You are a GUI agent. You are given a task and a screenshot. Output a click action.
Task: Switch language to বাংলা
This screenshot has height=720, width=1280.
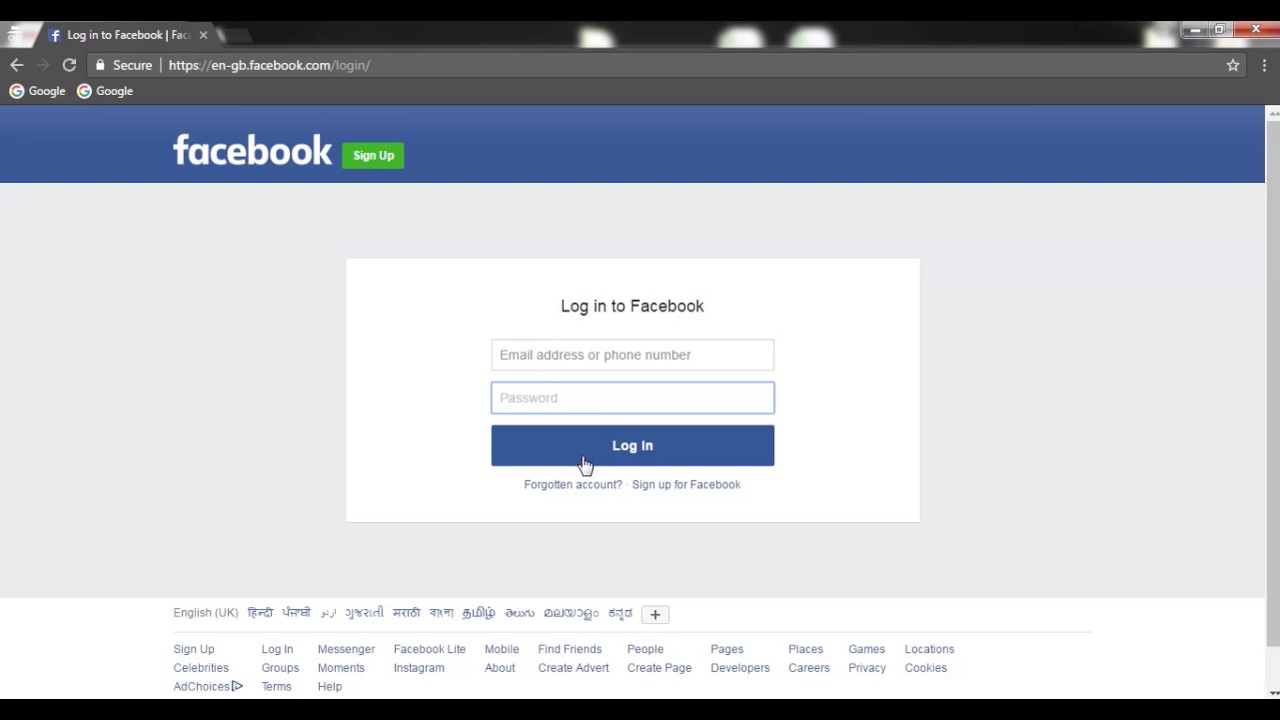pyautogui.click(x=441, y=613)
